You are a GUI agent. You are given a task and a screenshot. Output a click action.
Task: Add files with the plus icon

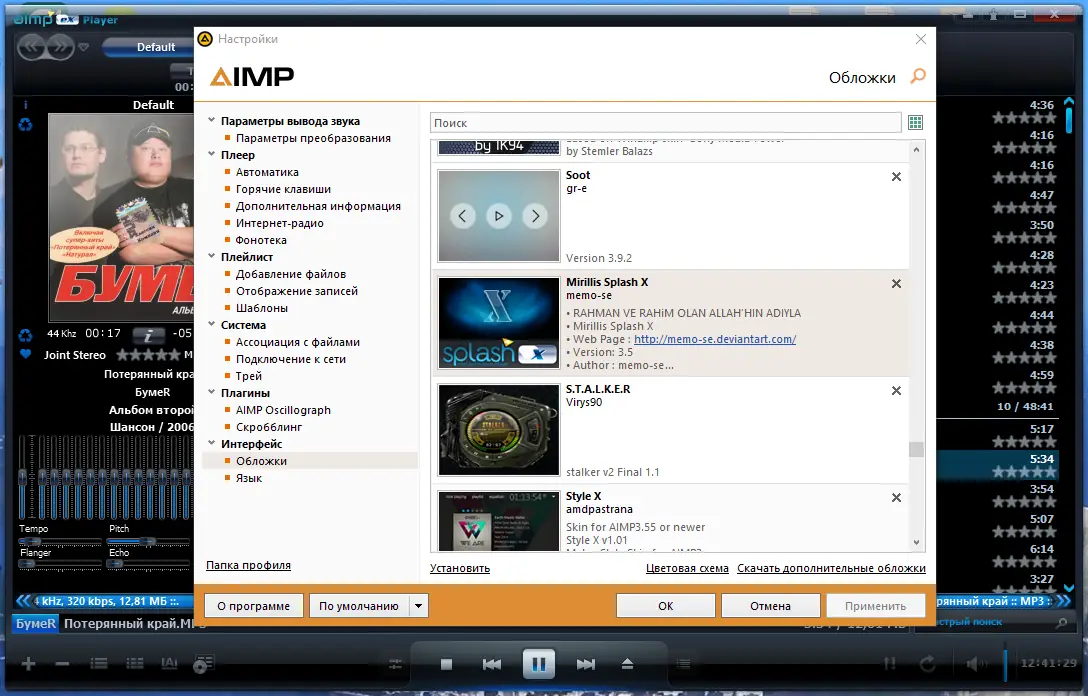coord(28,664)
